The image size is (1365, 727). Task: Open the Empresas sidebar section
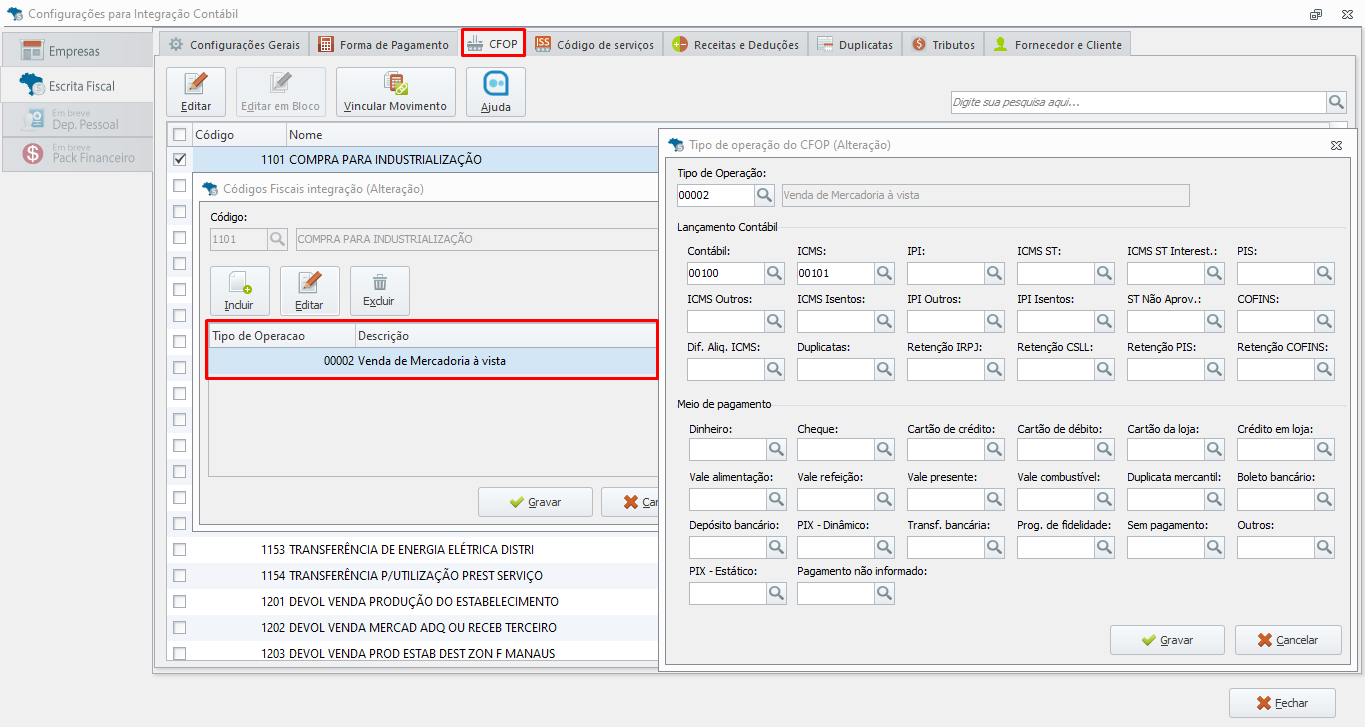coord(78,50)
